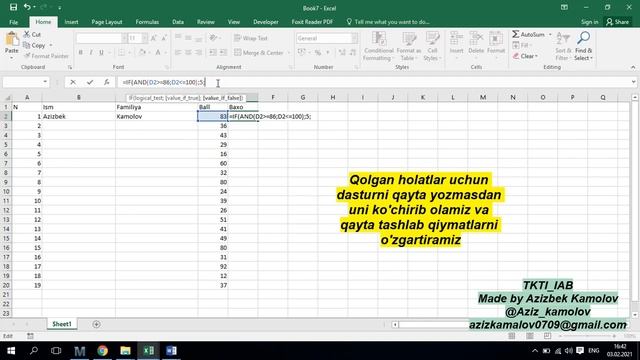640x360 pixels.
Task: Cancel formula entry with the X icon
Action: [x=73, y=82]
